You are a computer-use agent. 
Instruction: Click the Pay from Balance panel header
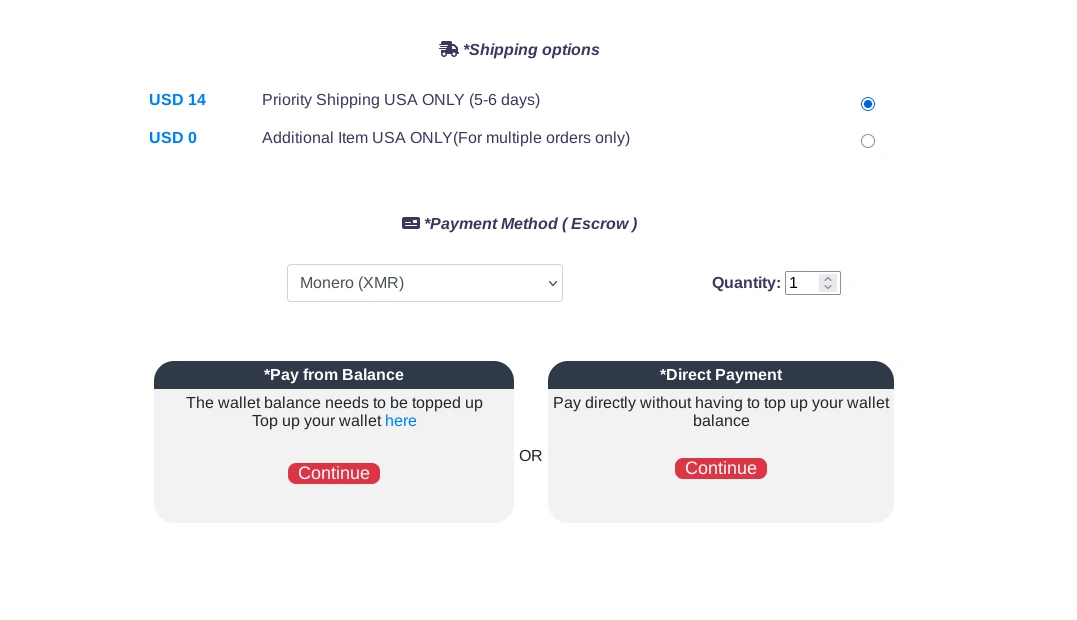click(334, 375)
